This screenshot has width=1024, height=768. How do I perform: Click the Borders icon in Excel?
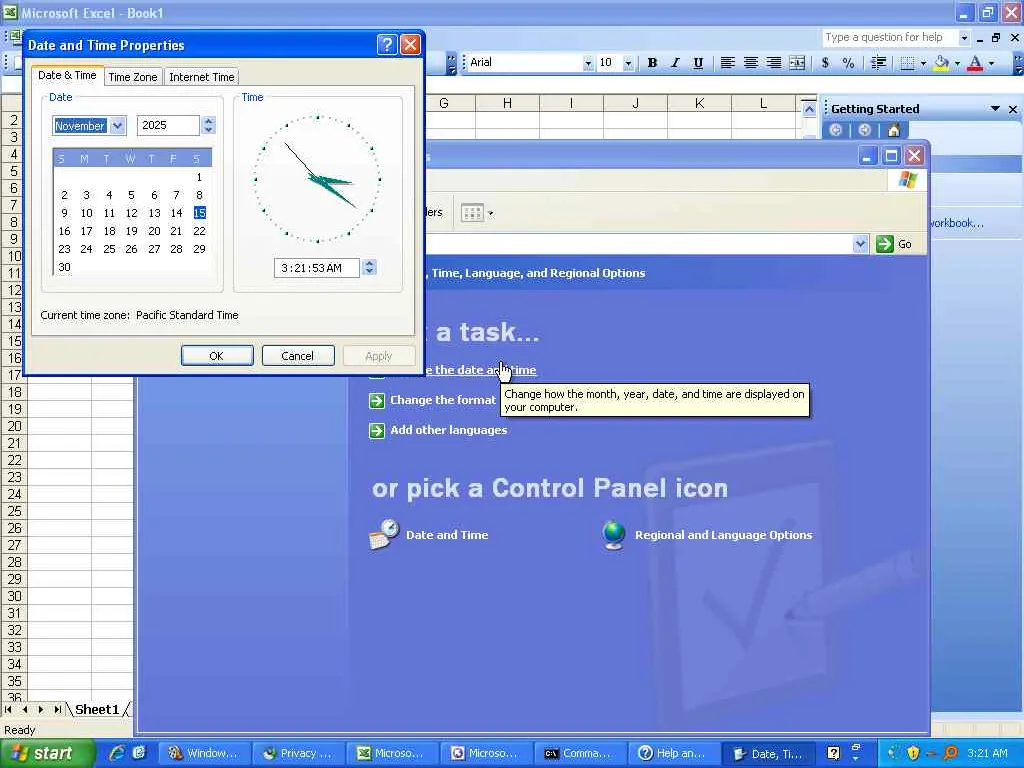[x=906, y=63]
